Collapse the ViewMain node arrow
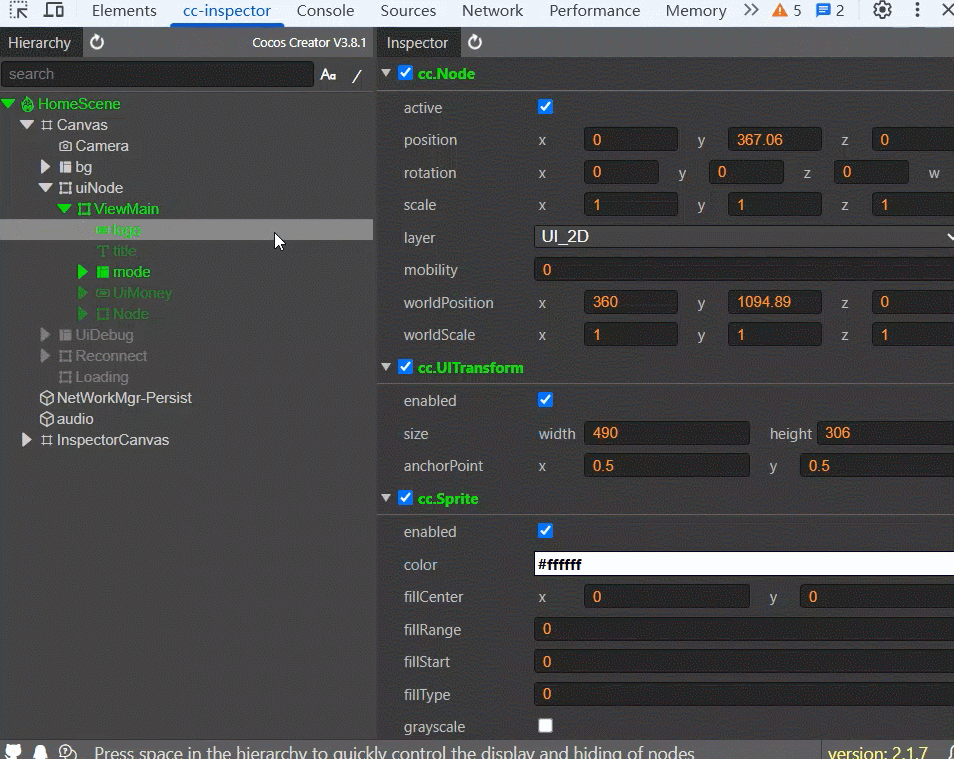 (x=64, y=209)
